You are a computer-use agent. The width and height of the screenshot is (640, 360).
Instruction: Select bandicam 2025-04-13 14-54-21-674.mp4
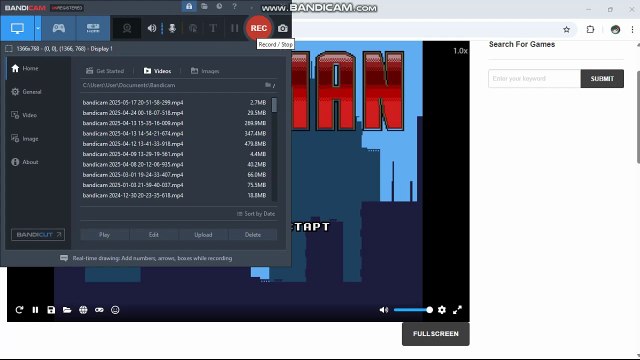[174, 133]
